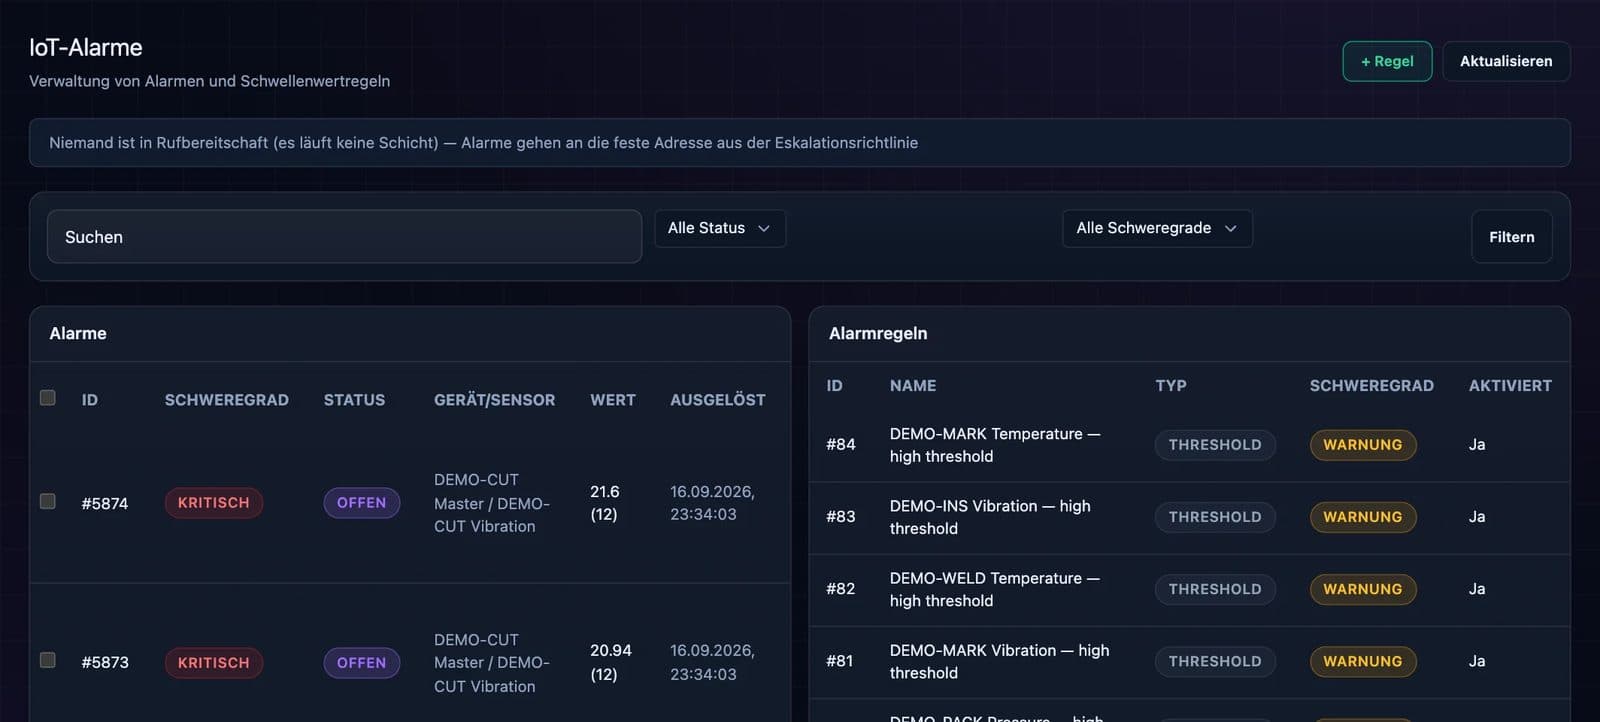Click the AUSGELÖST column header
1600x722 pixels.
click(718, 400)
